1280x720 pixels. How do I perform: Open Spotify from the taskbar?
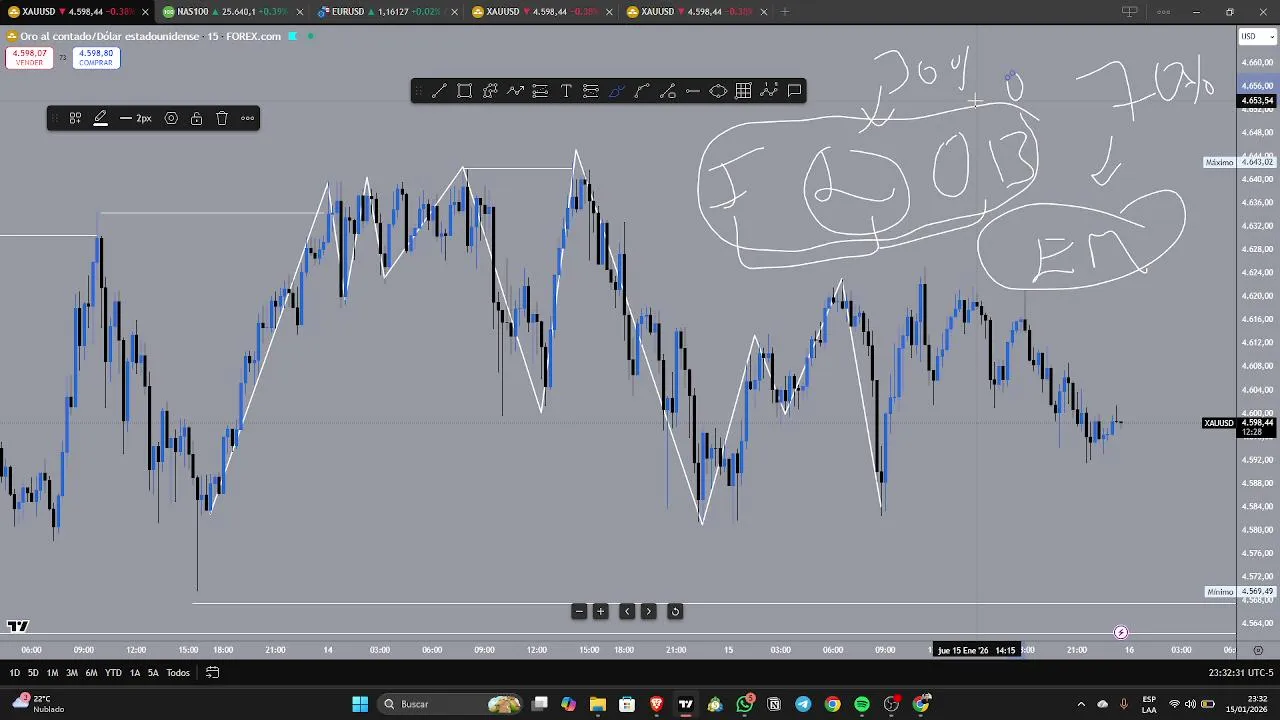862,704
